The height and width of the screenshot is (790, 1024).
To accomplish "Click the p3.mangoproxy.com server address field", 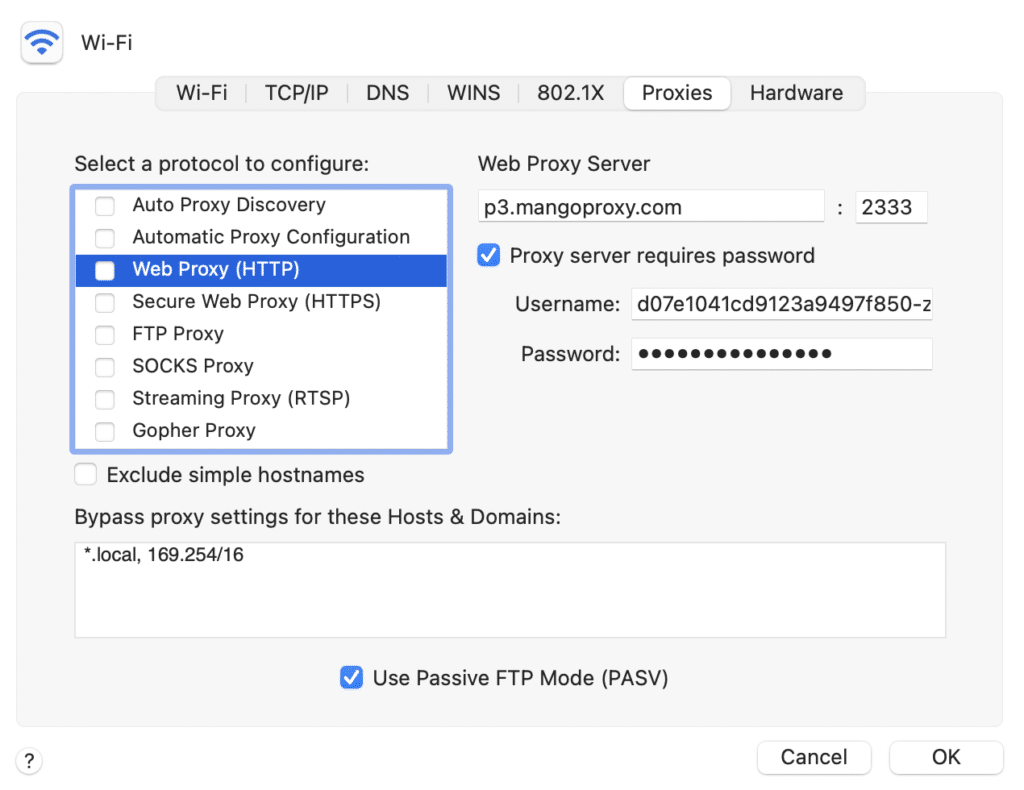I will tap(651, 207).
